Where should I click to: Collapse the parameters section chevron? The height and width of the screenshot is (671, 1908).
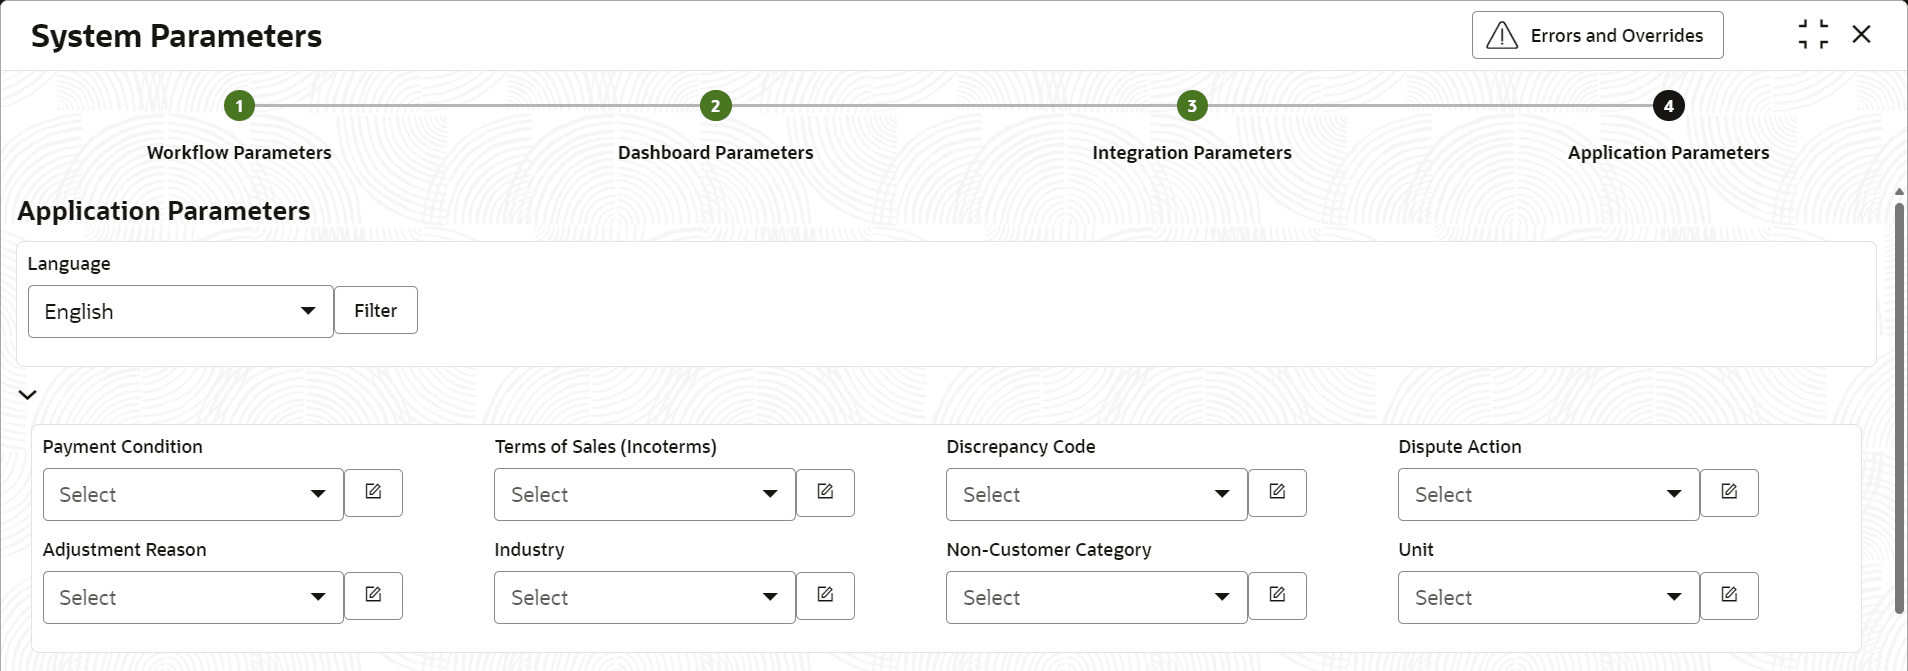coord(28,395)
